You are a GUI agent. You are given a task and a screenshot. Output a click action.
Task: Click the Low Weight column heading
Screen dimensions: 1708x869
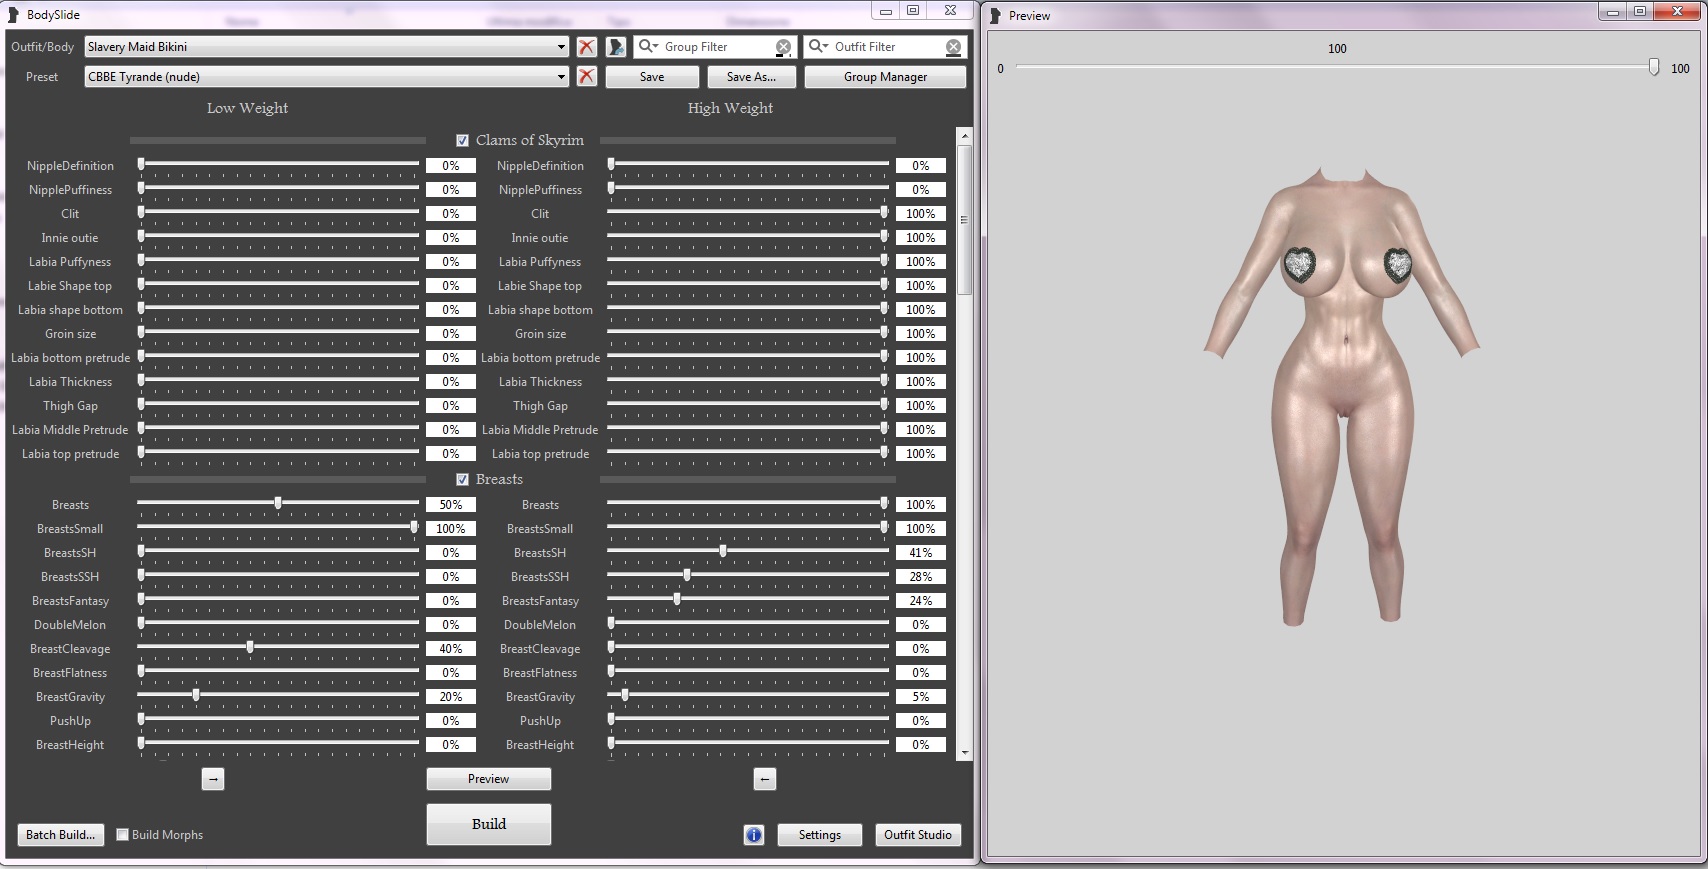(x=247, y=108)
